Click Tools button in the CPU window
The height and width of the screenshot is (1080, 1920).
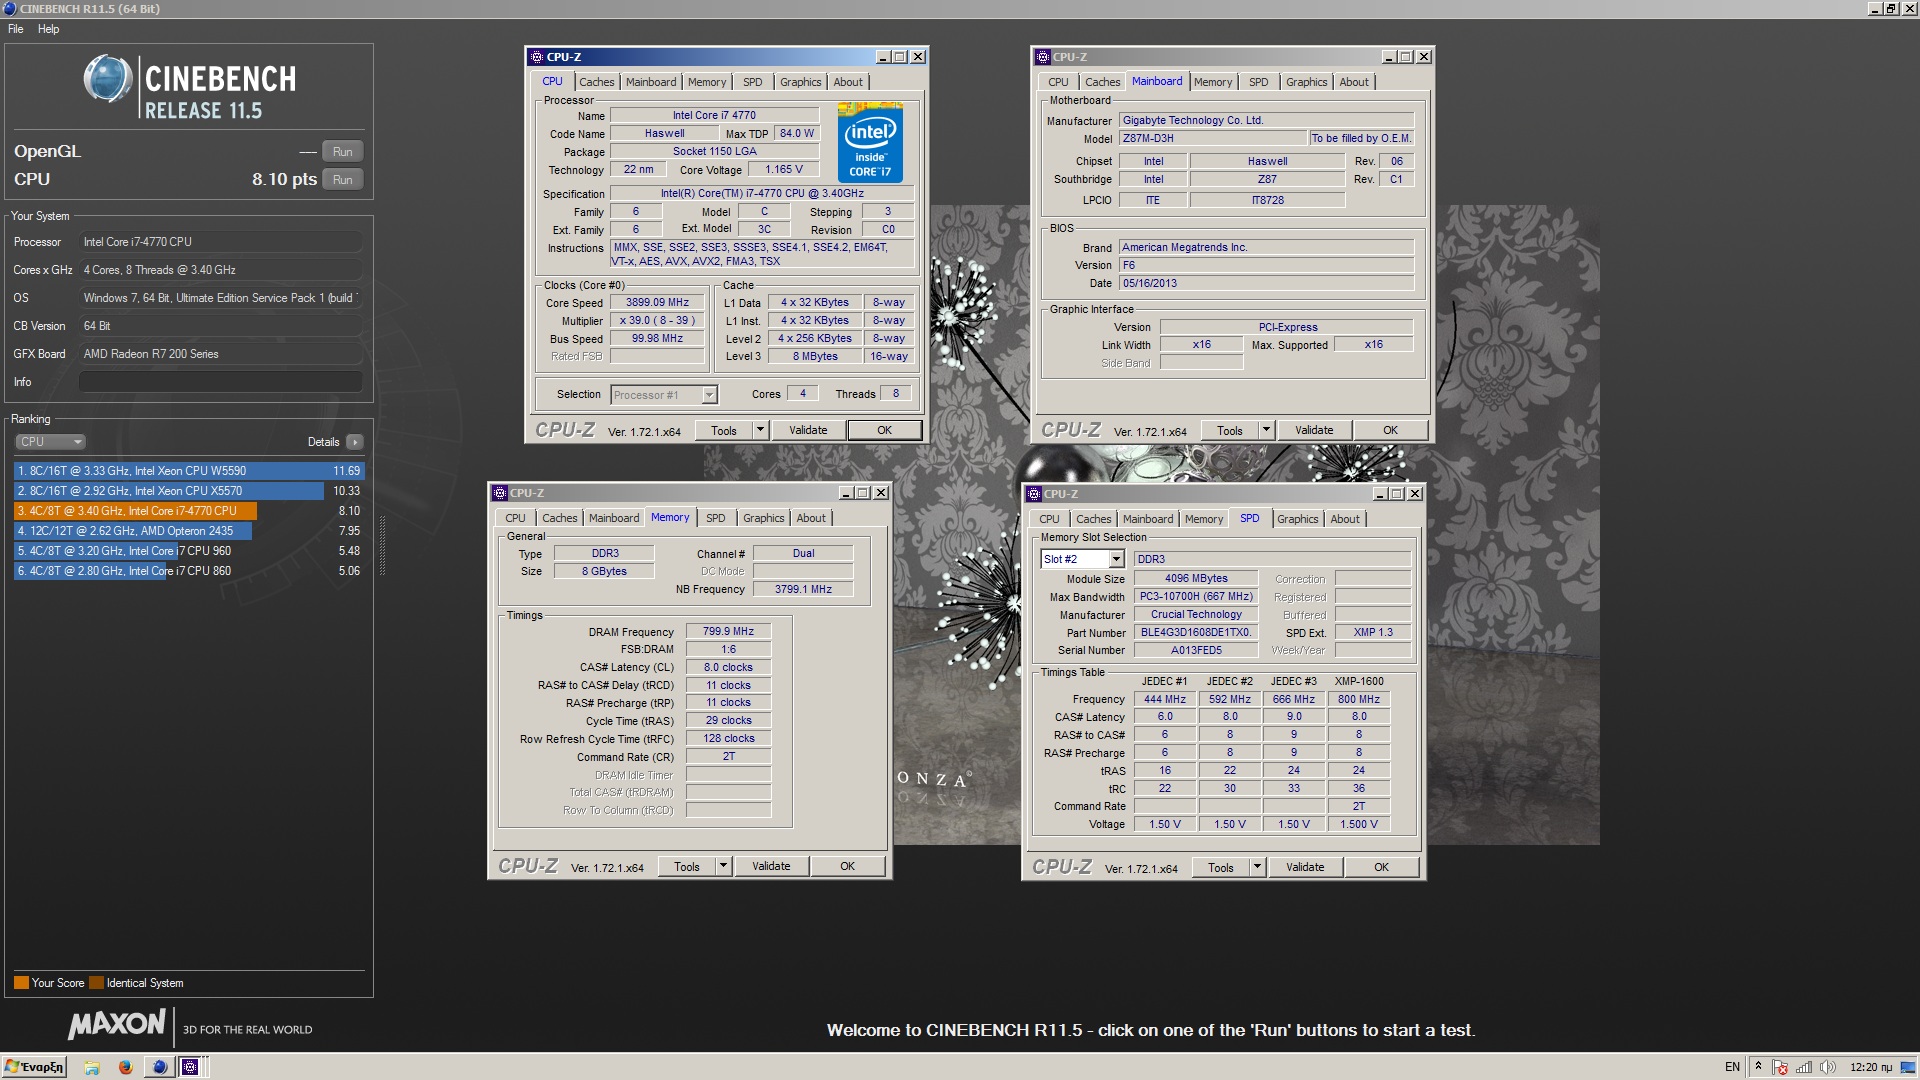[x=724, y=430]
